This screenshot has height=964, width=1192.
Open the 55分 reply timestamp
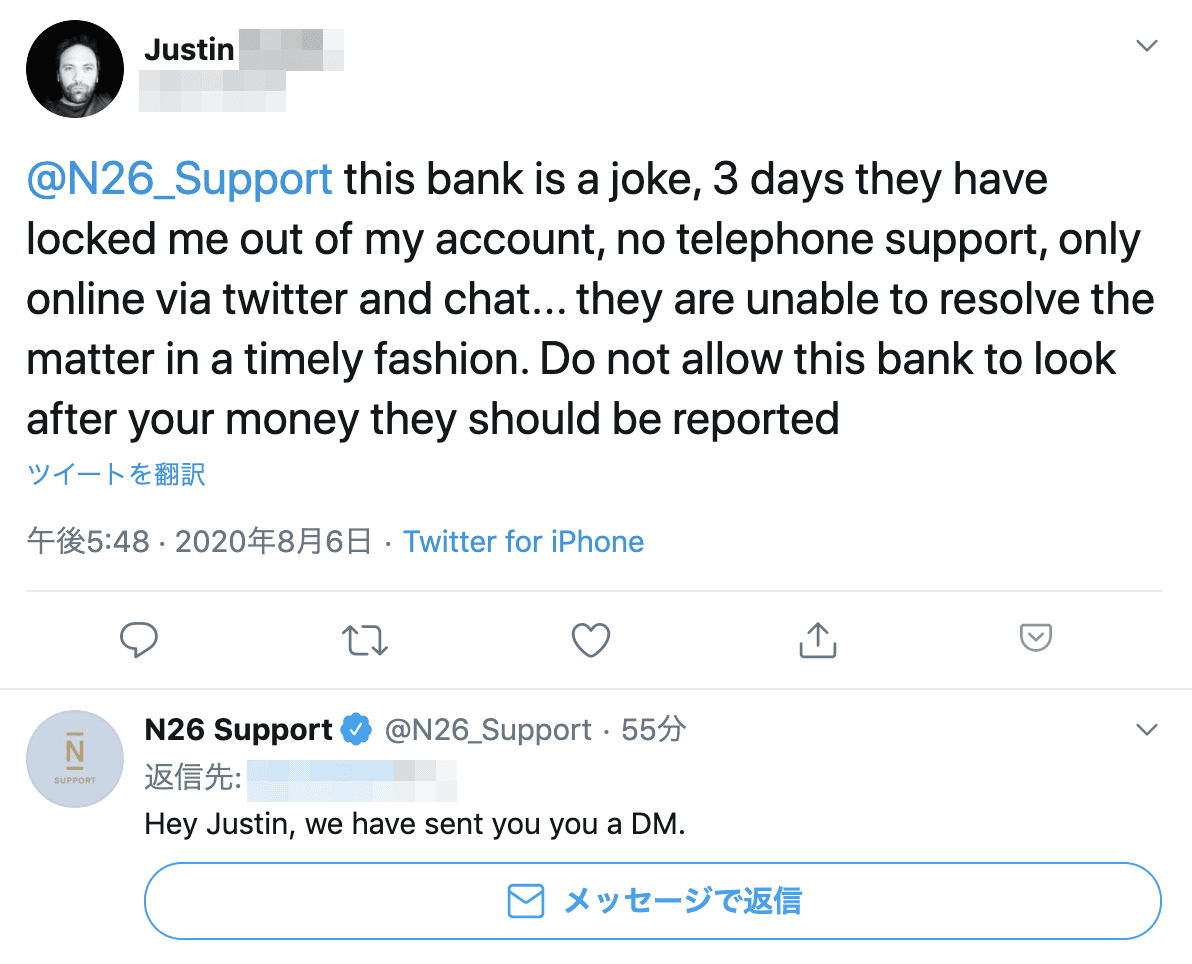pos(653,730)
